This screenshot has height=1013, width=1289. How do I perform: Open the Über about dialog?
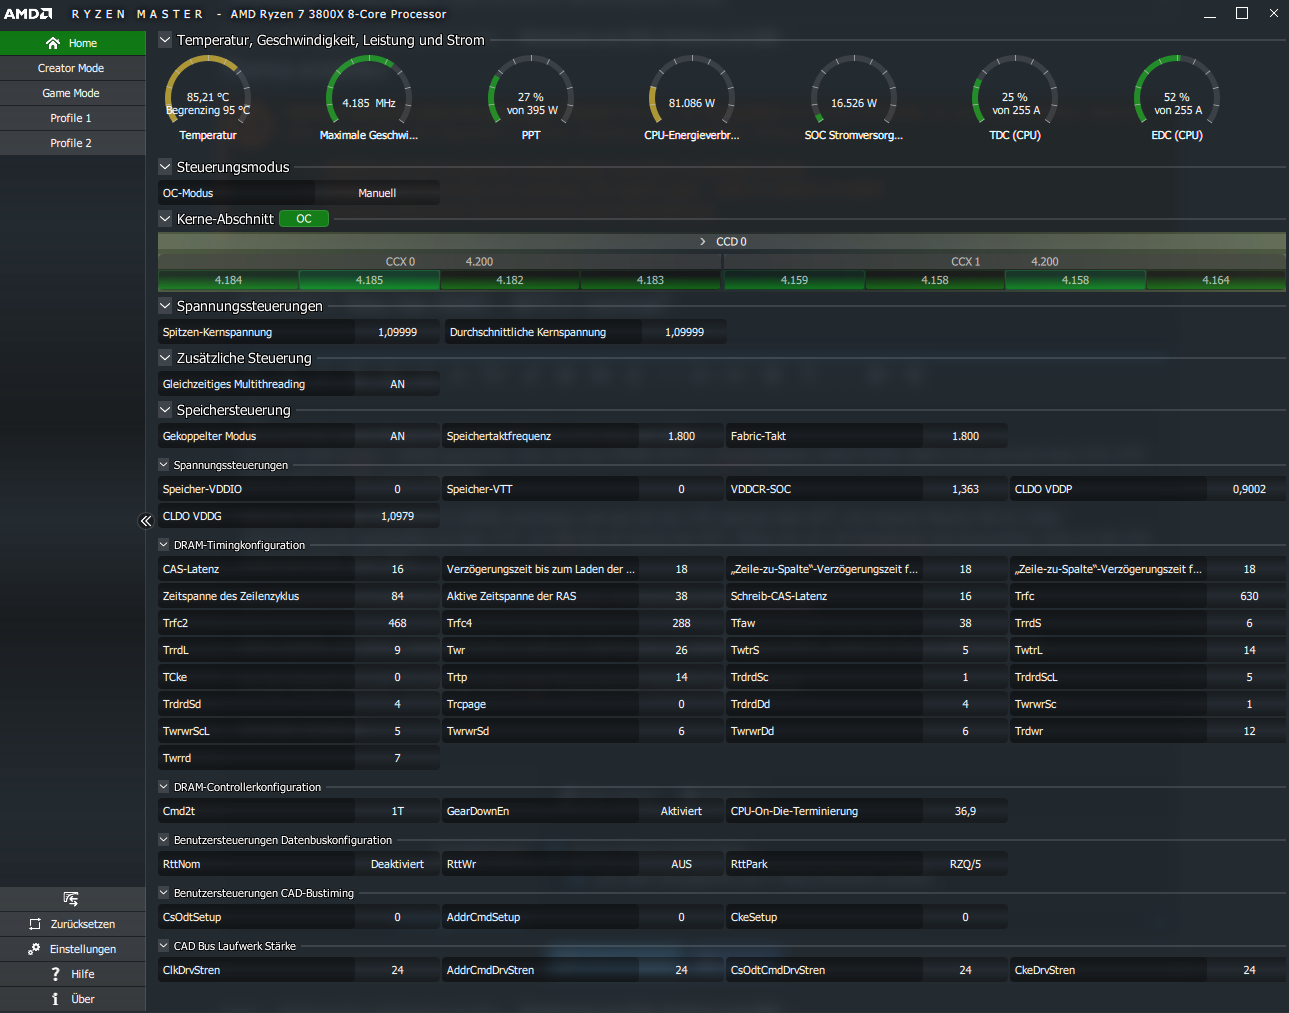click(x=72, y=999)
